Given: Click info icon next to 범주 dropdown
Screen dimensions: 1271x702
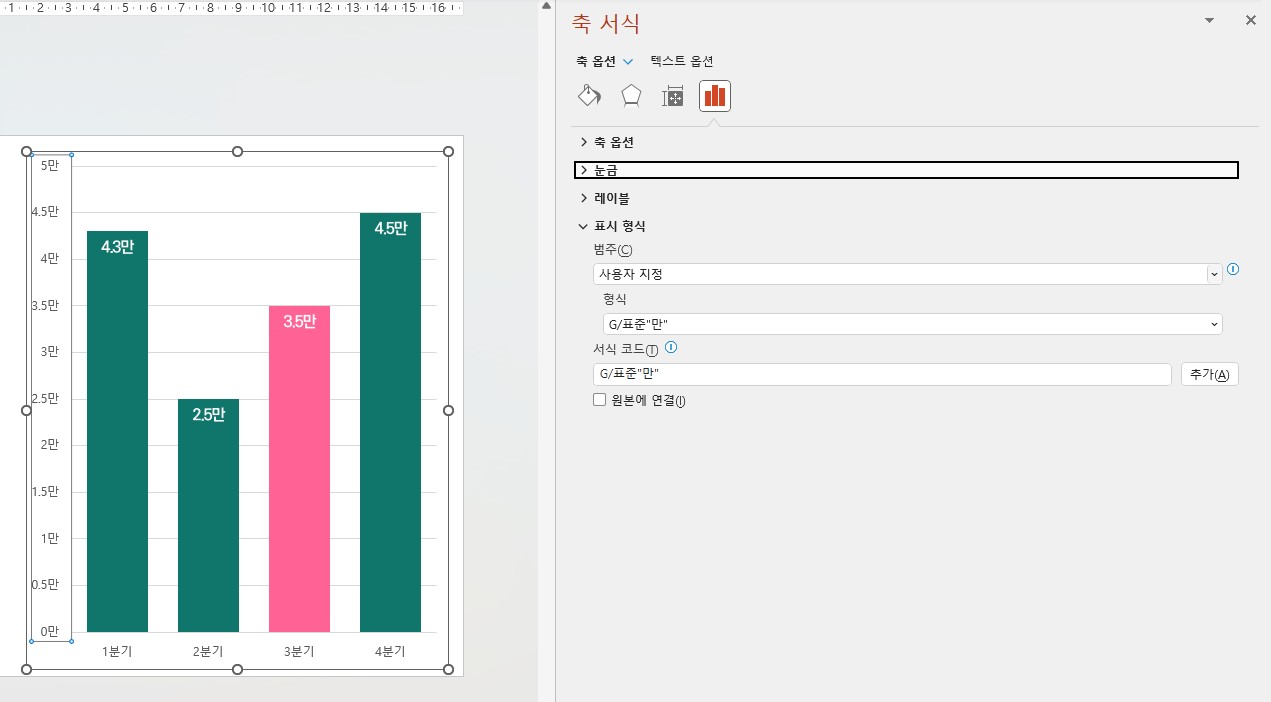Looking at the screenshot, I should click(x=1233, y=269).
